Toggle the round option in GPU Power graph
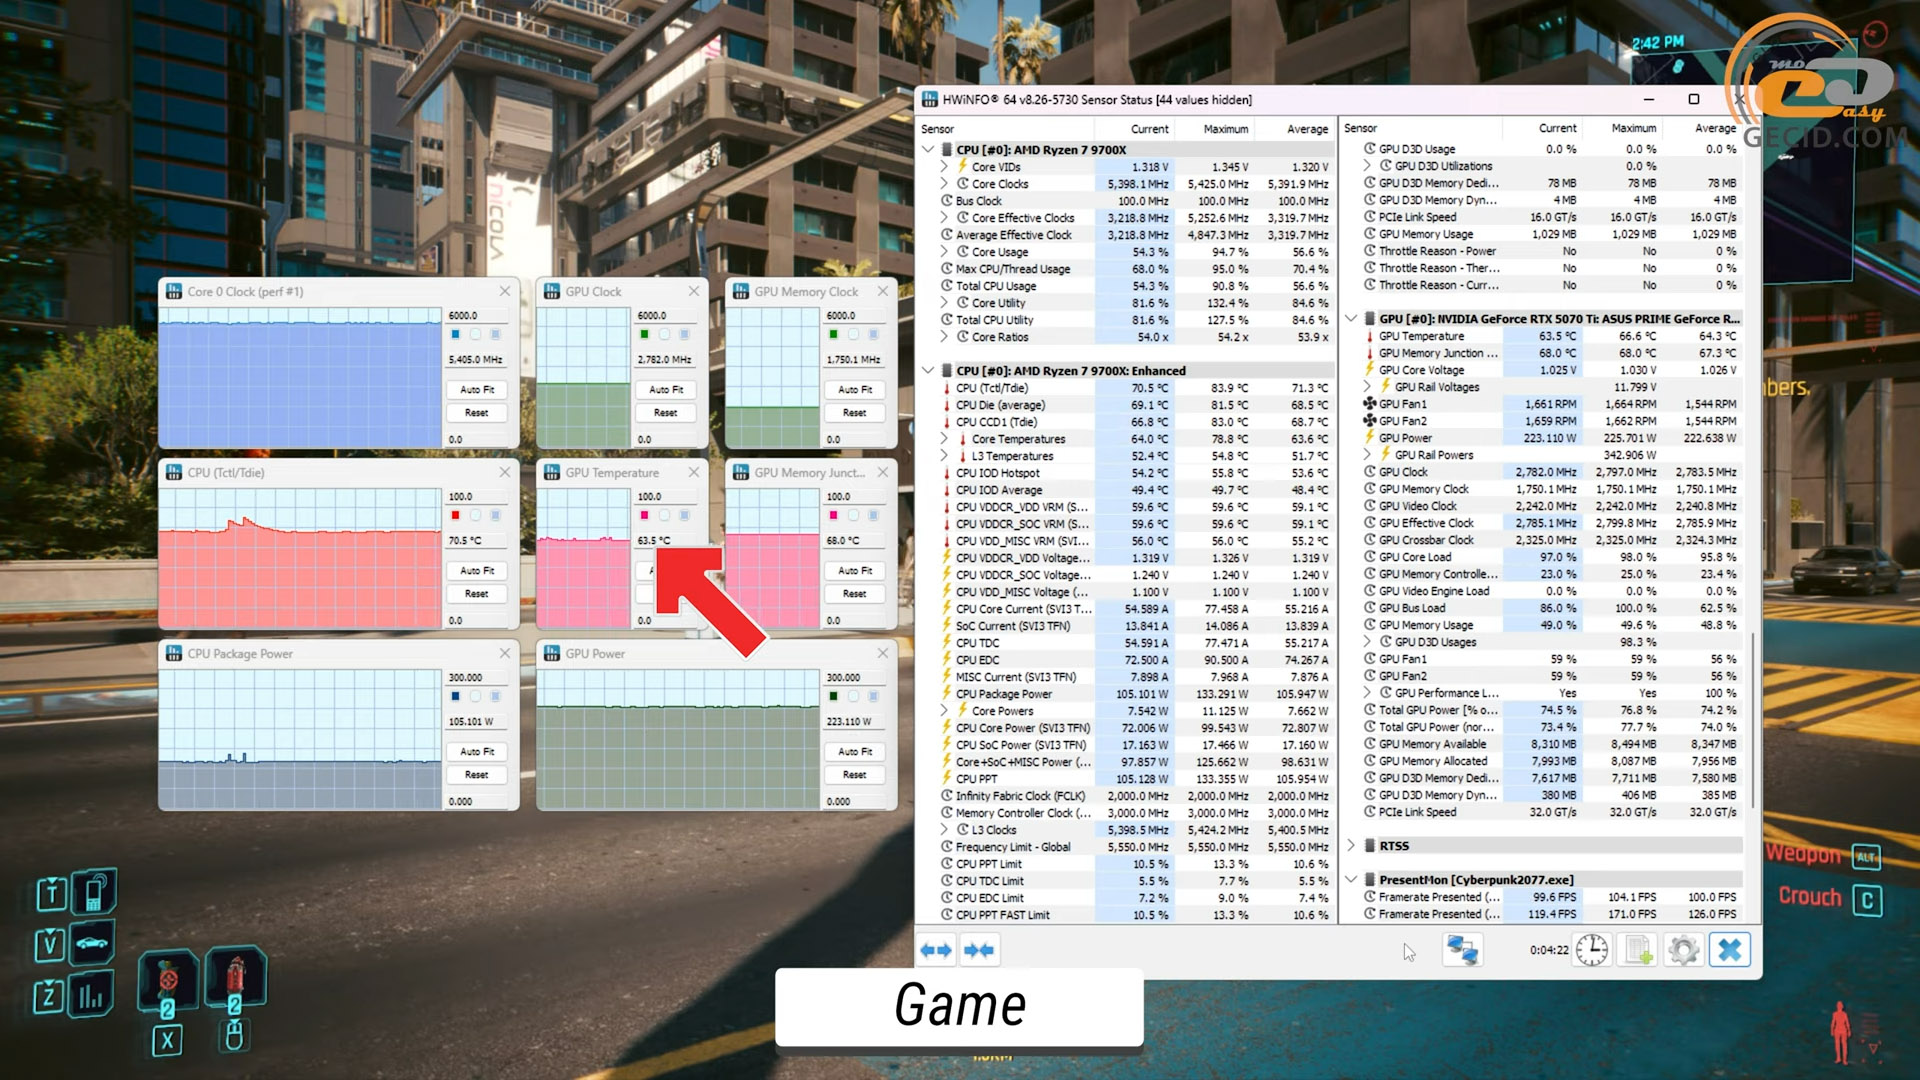Image resolution: width=1920 pixels, height=1080 pixels. (854, 696)
